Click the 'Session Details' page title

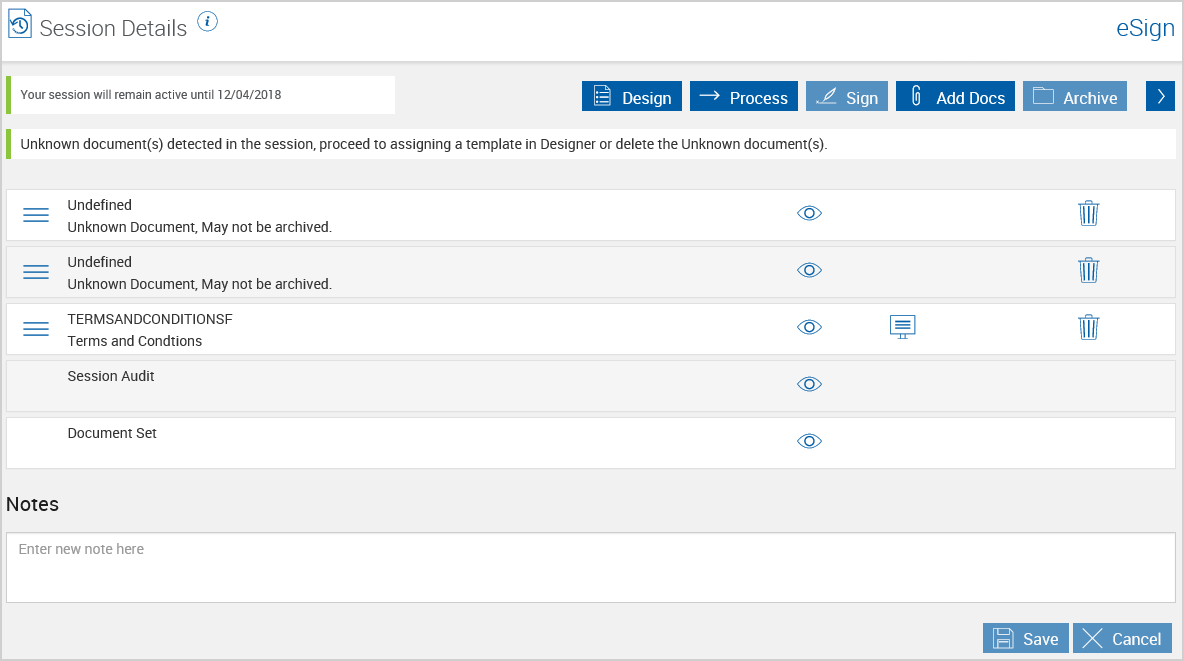click(113, 28)
